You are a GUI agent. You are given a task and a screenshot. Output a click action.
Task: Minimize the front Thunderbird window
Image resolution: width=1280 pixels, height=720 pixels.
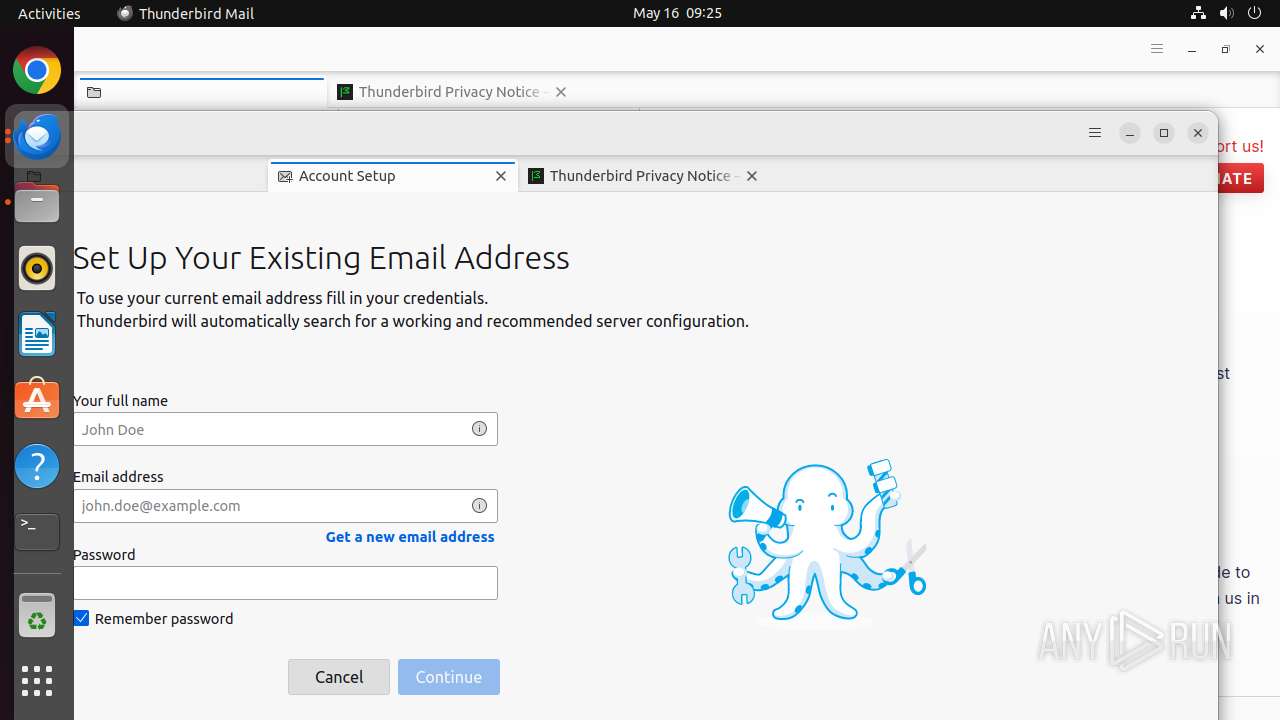pyautogui.click(x=1130, y=133)
